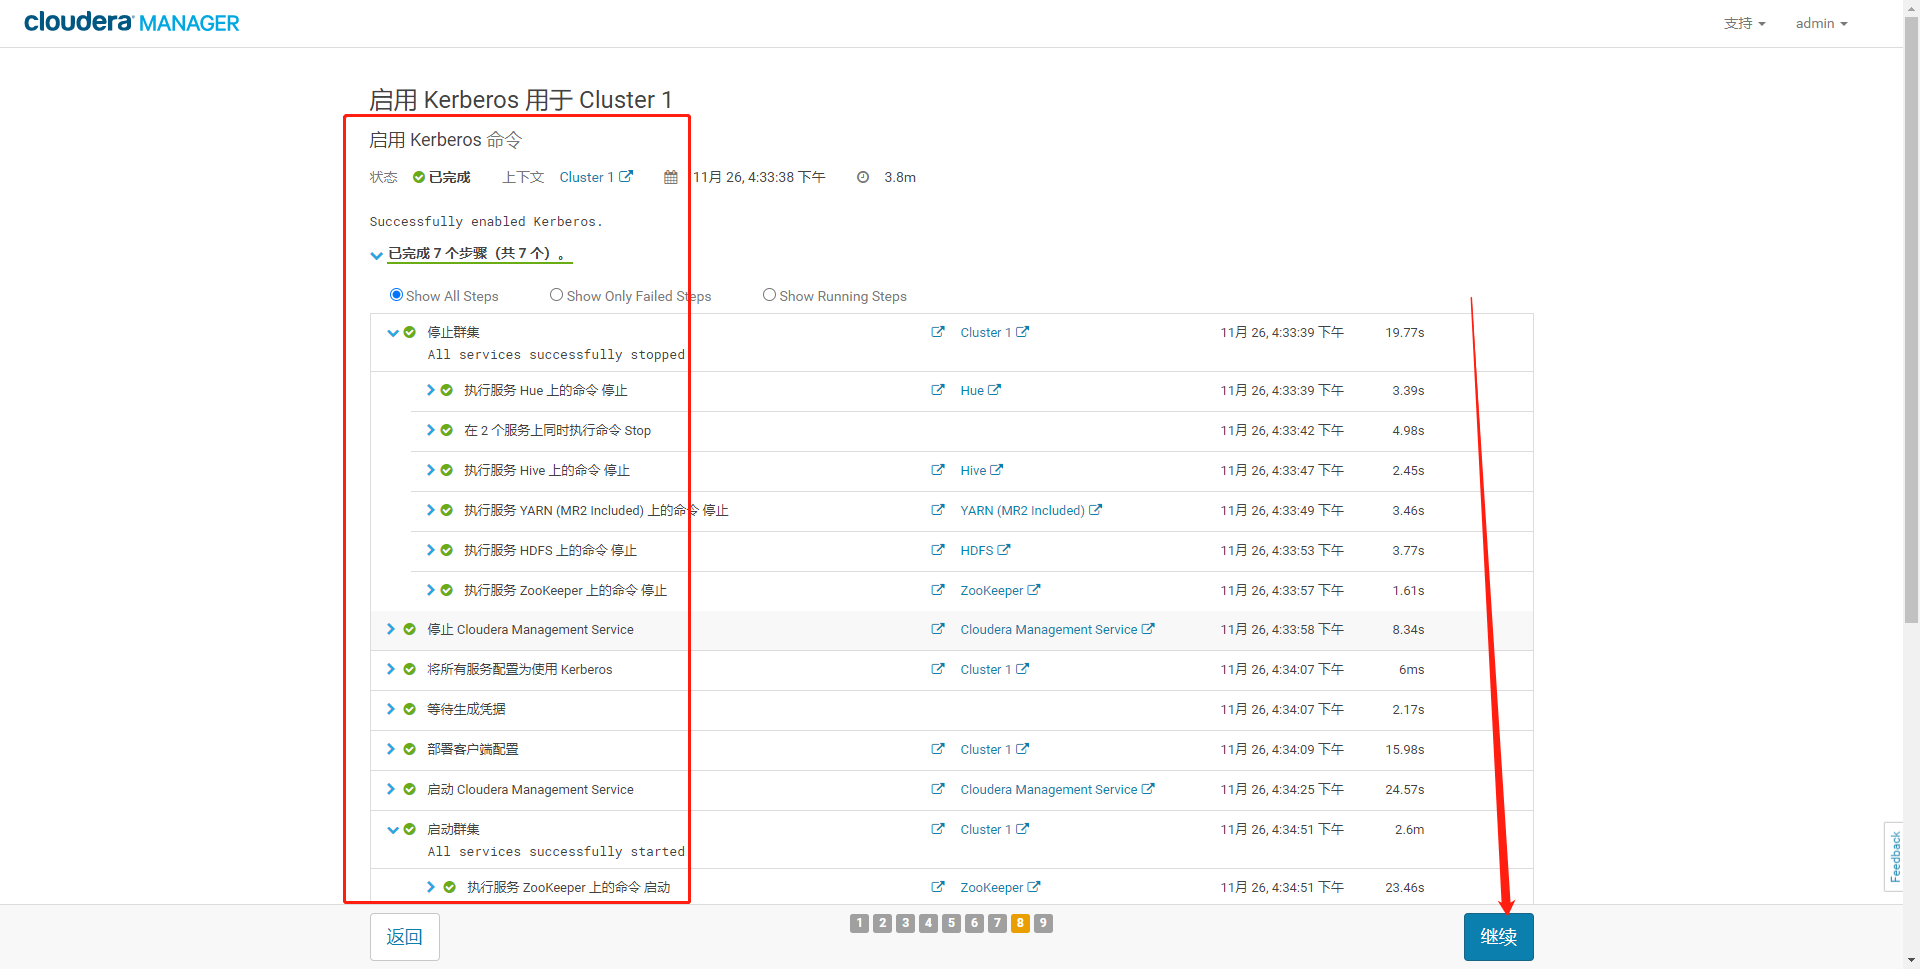
Task: Expand the 执行服务 HDFS 上的命令 停止 step
Action: pyautogui.click(x=431, y=550)
